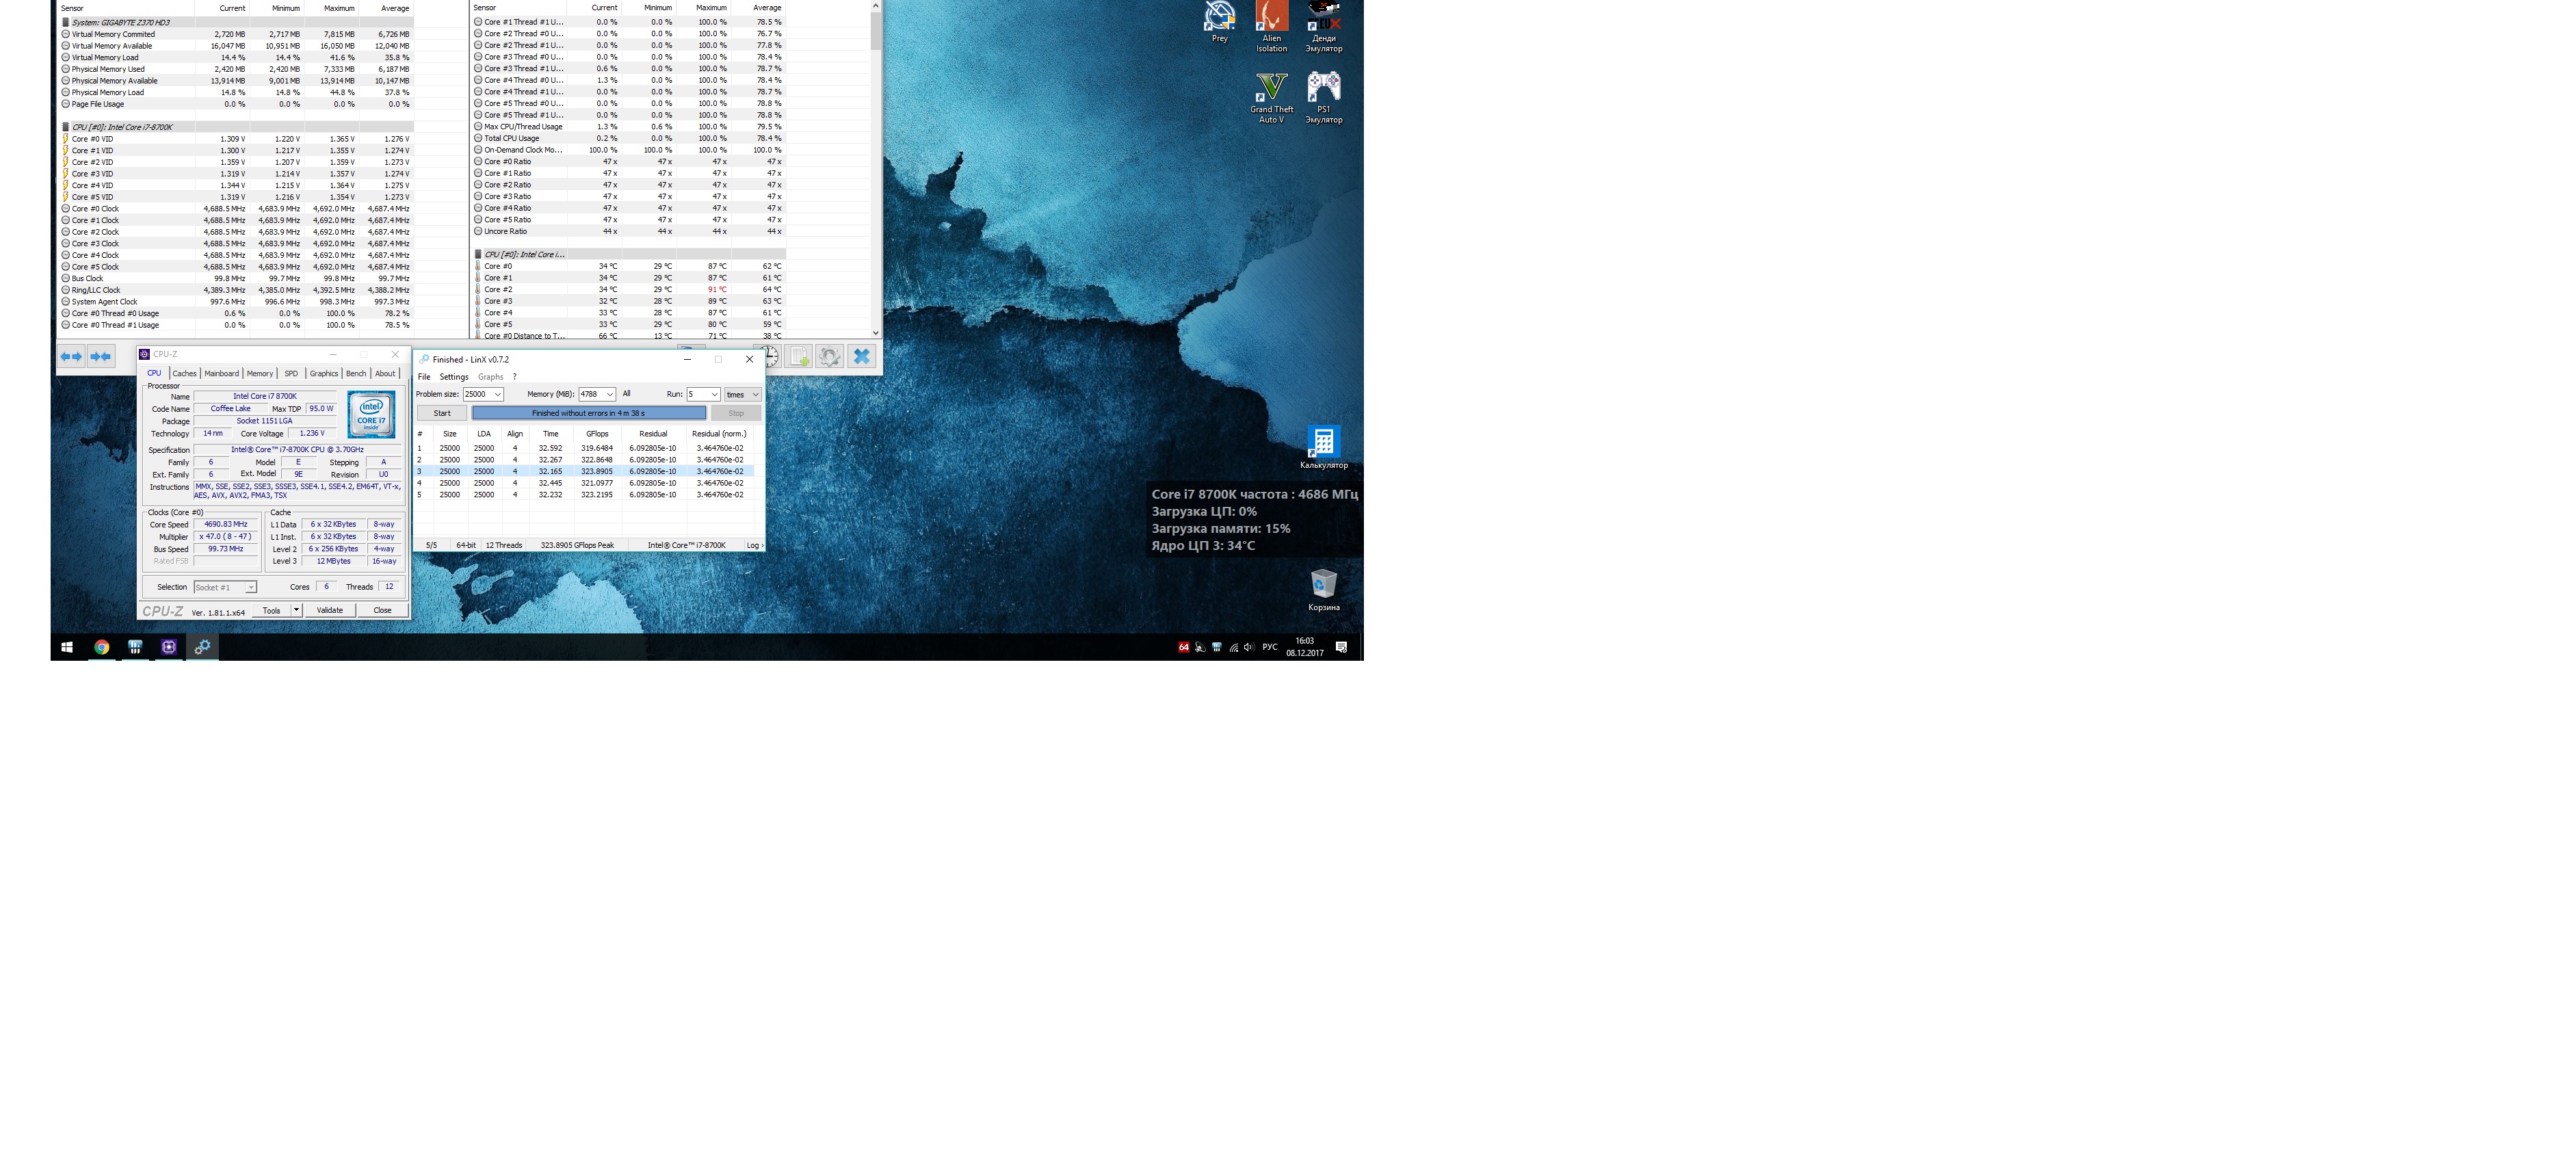
Task: Click All memory link in LinX
Action: tap(626, 394)
